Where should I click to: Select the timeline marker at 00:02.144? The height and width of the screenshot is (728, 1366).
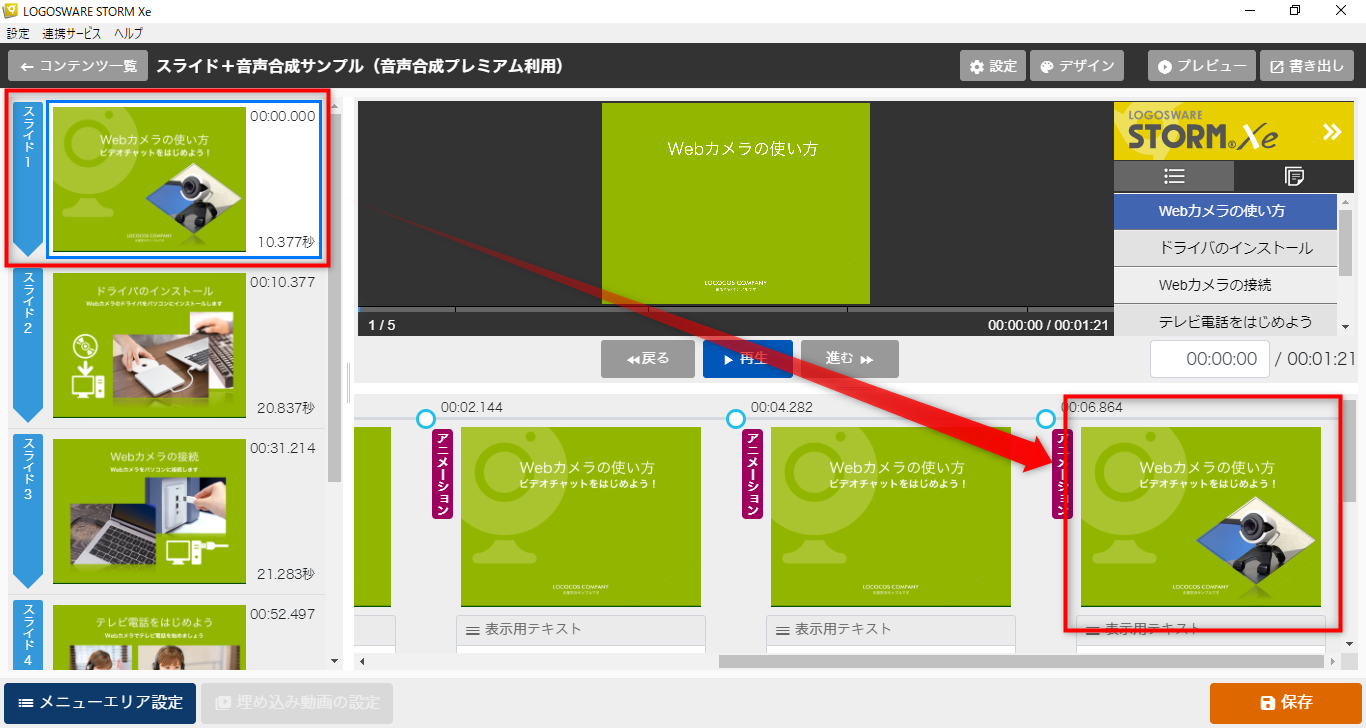426,418
